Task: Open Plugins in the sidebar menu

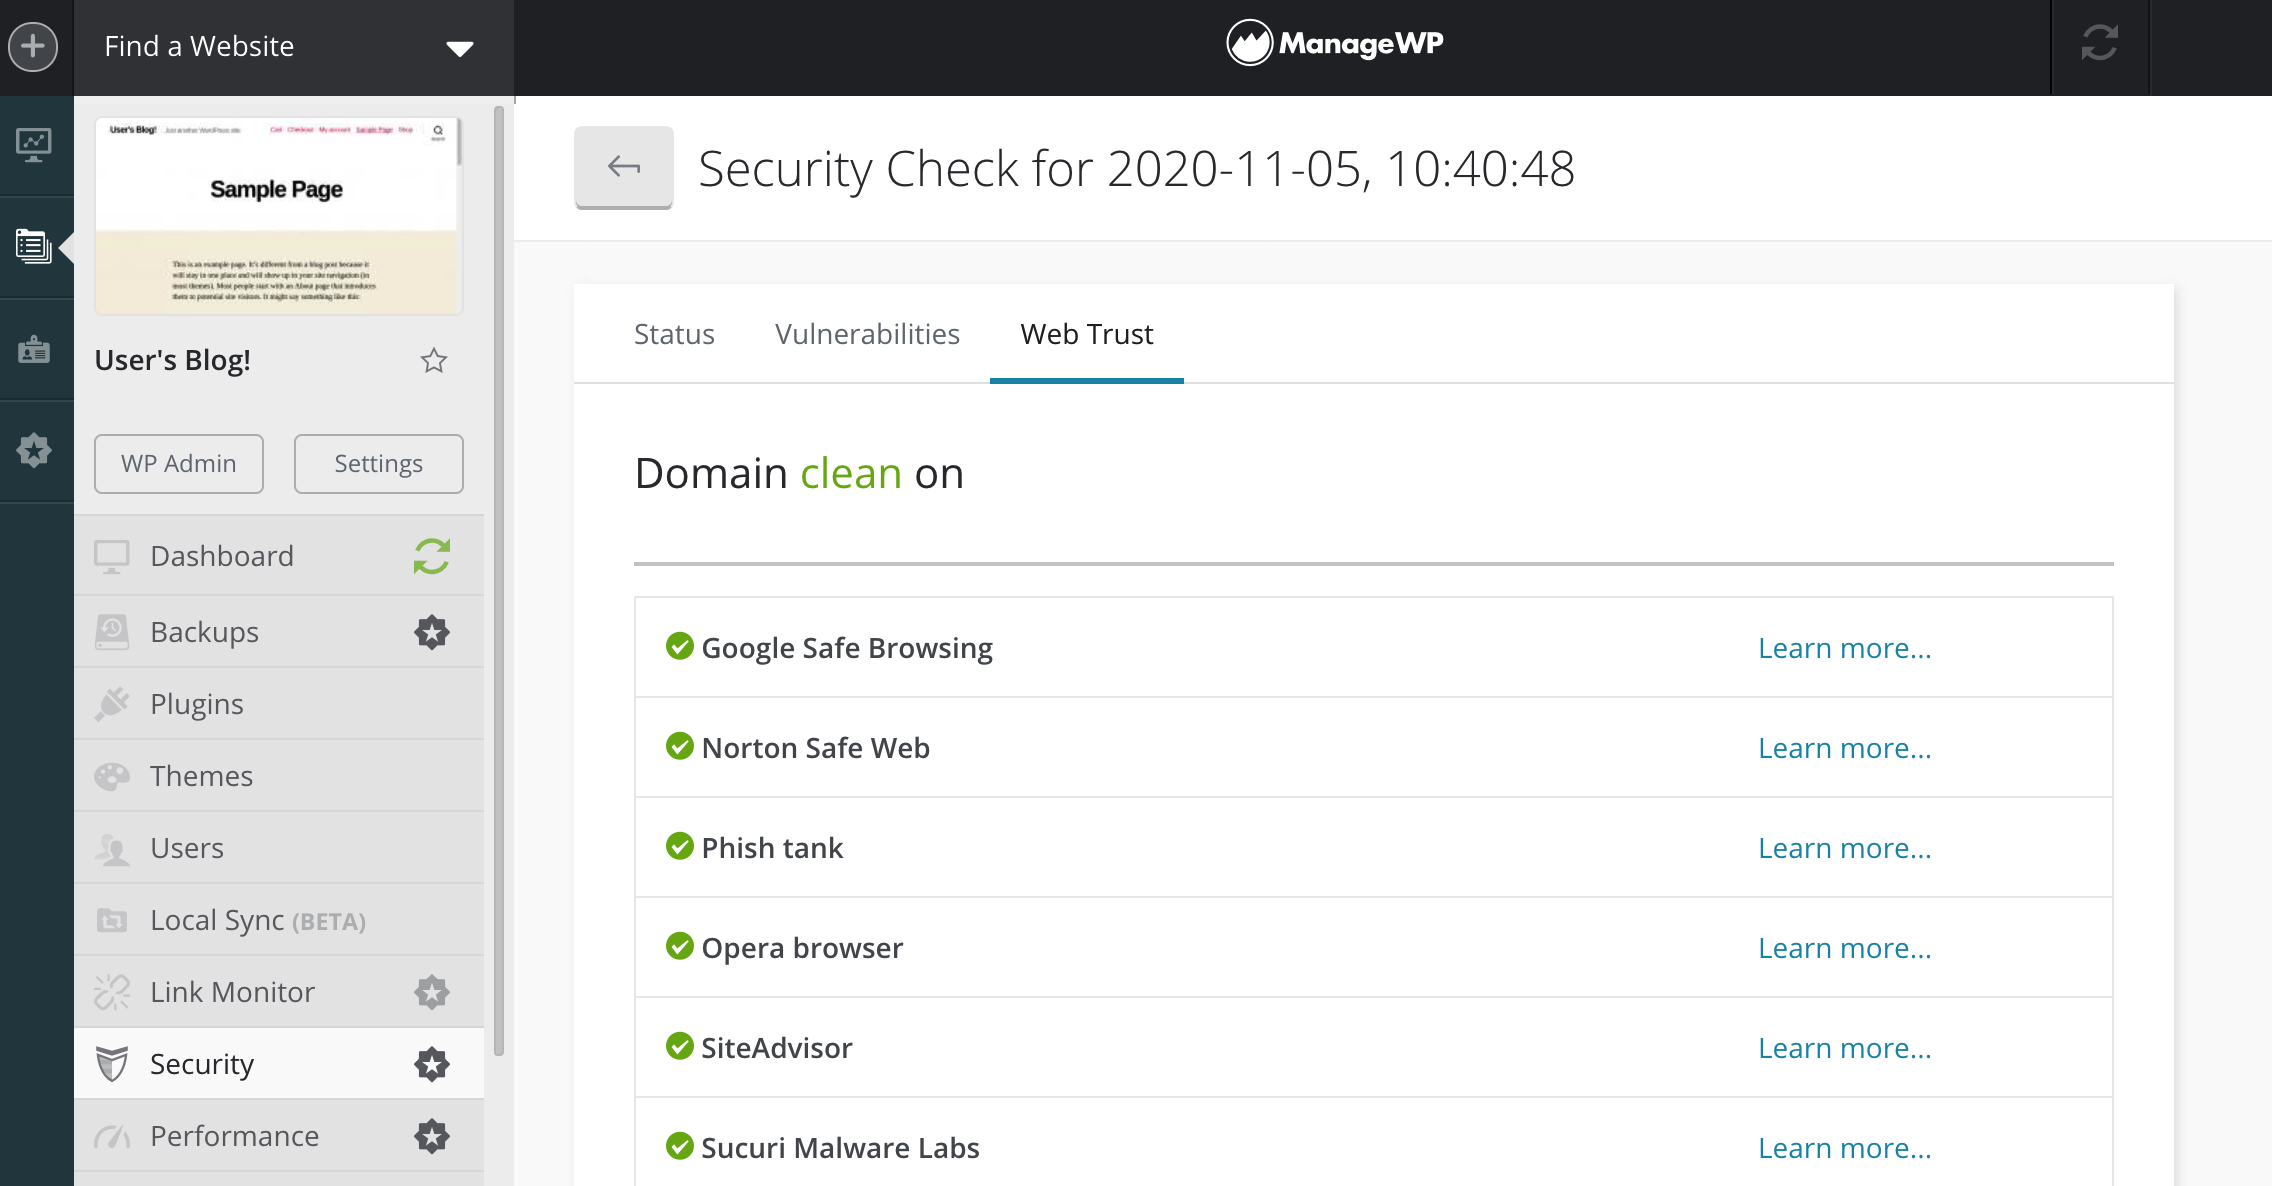Action: (x=197, y=704)
